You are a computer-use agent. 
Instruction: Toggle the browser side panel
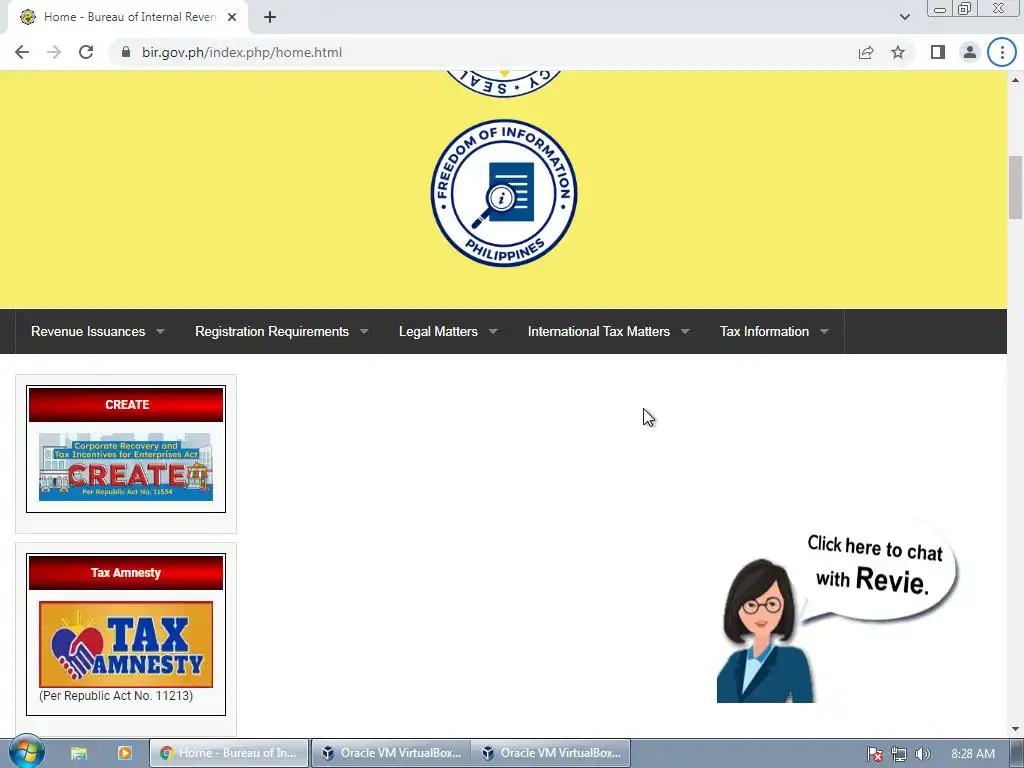(x=938, y=52)
